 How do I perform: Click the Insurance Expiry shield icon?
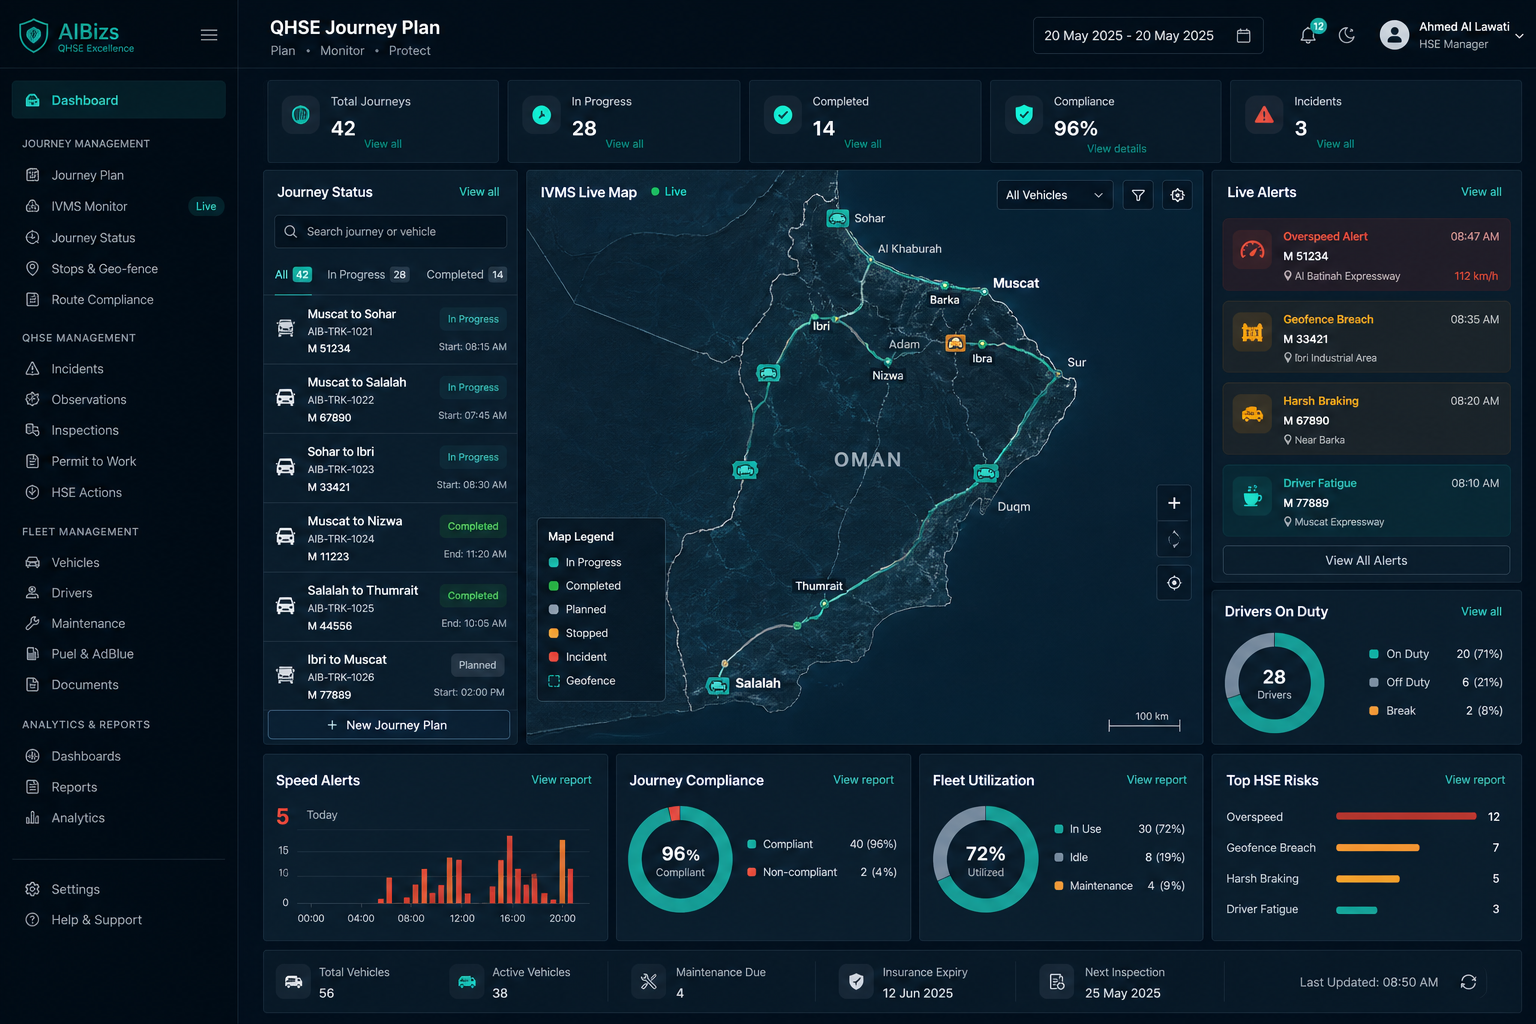[856, 982]
